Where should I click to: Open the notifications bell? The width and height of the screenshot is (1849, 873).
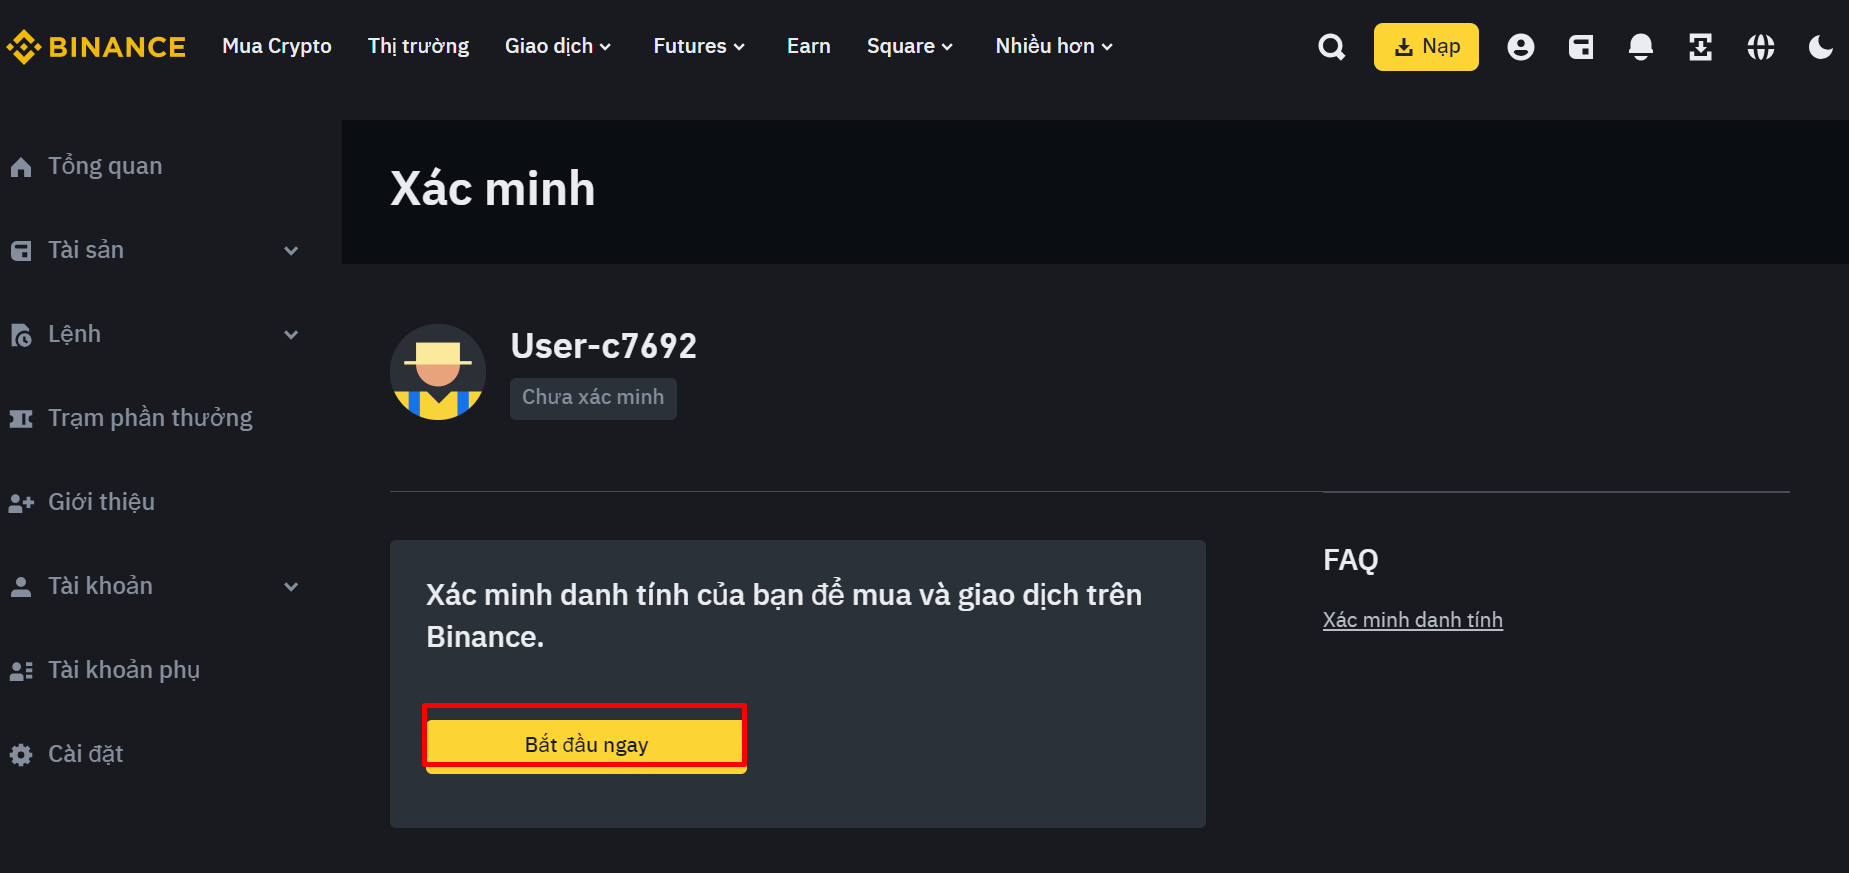[x=1640, y=47]
